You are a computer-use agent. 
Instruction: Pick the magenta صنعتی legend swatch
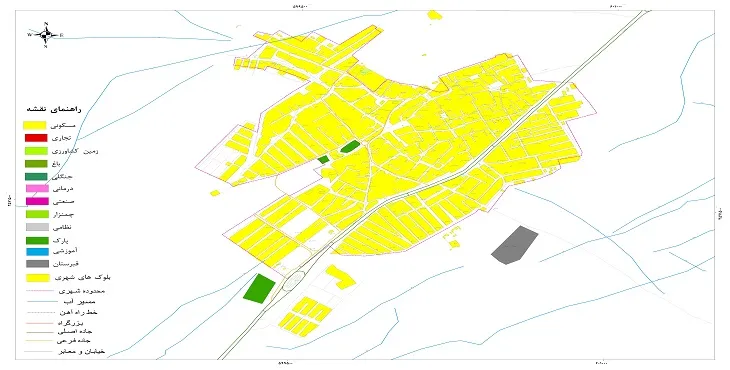(37, 201)
